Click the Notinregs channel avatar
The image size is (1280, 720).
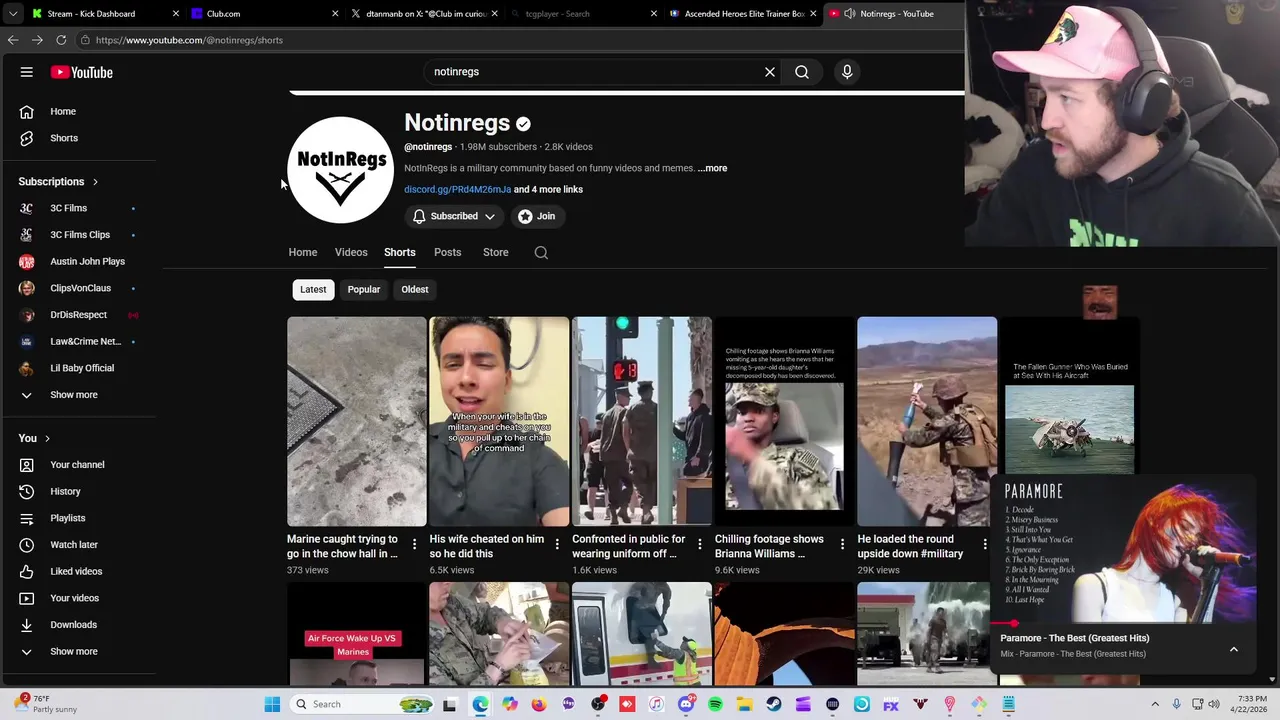point(340,170)
